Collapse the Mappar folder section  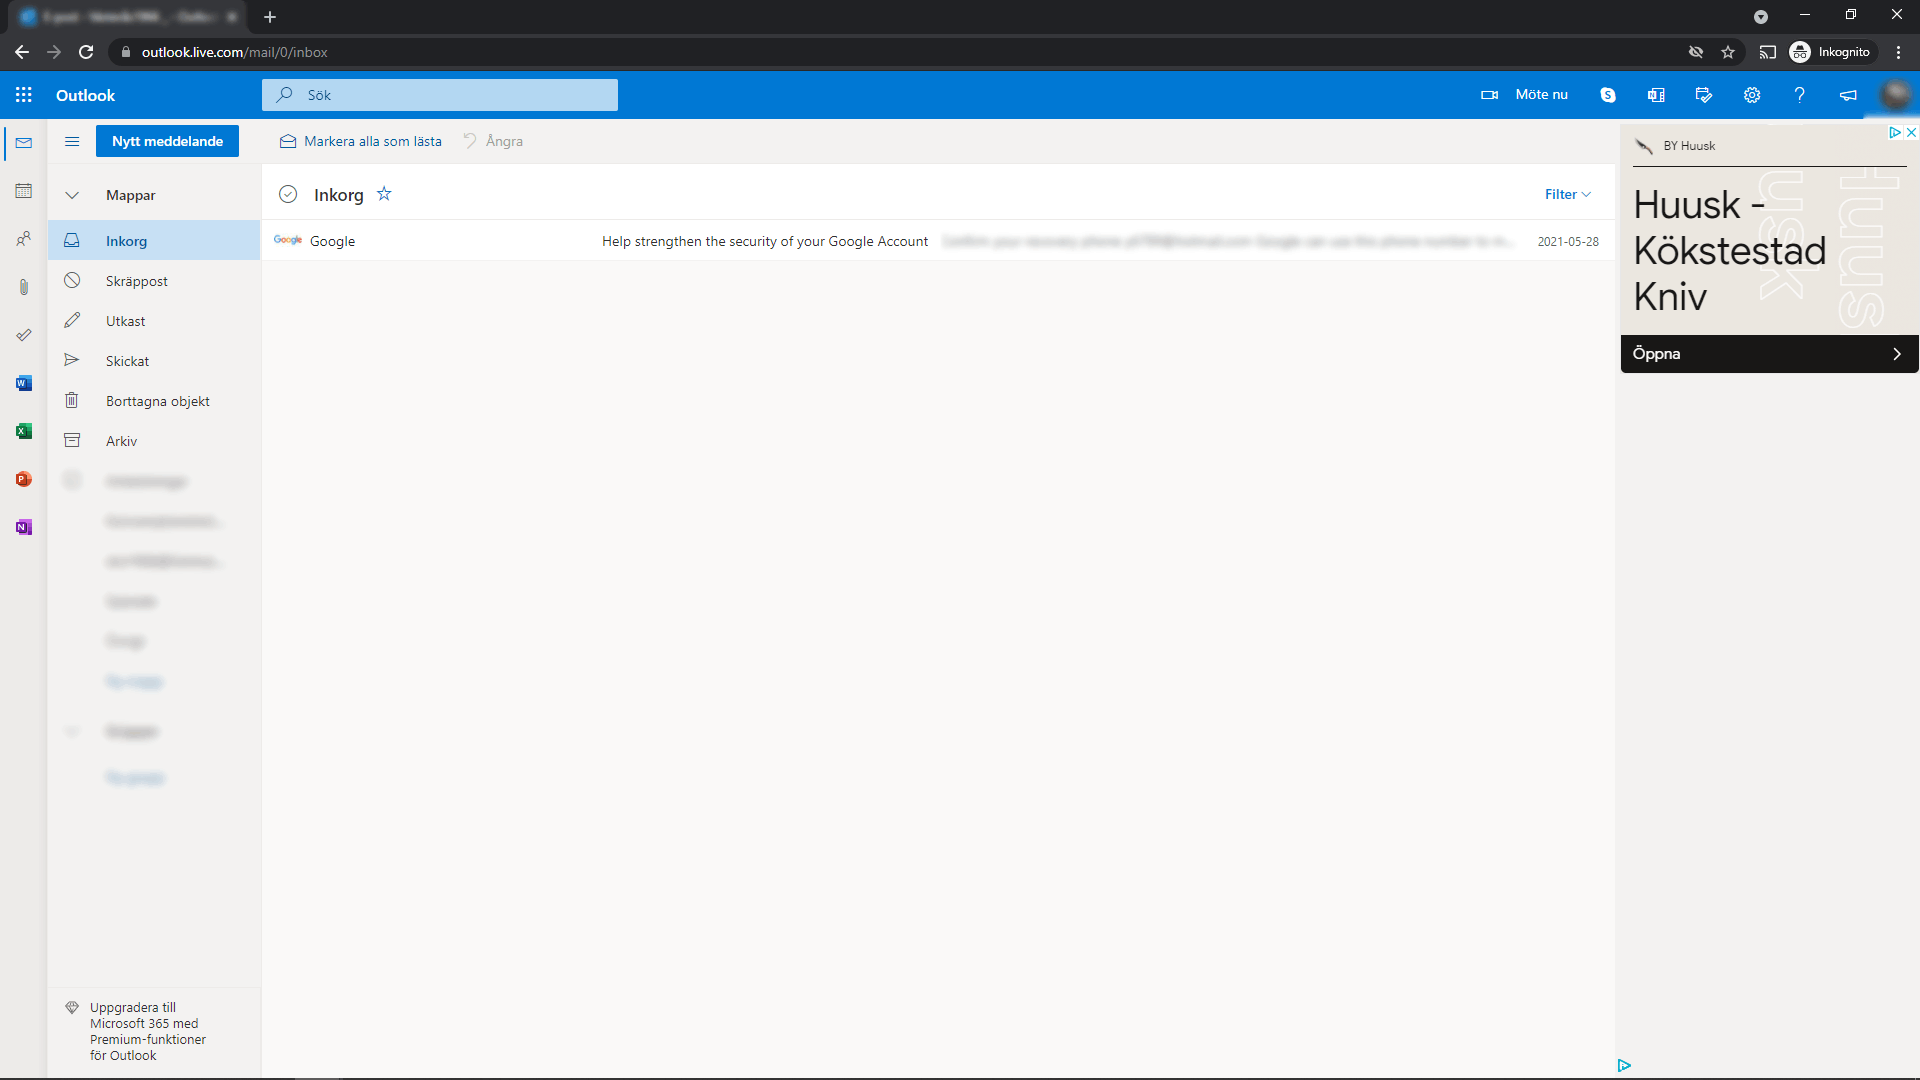[72, 195]
